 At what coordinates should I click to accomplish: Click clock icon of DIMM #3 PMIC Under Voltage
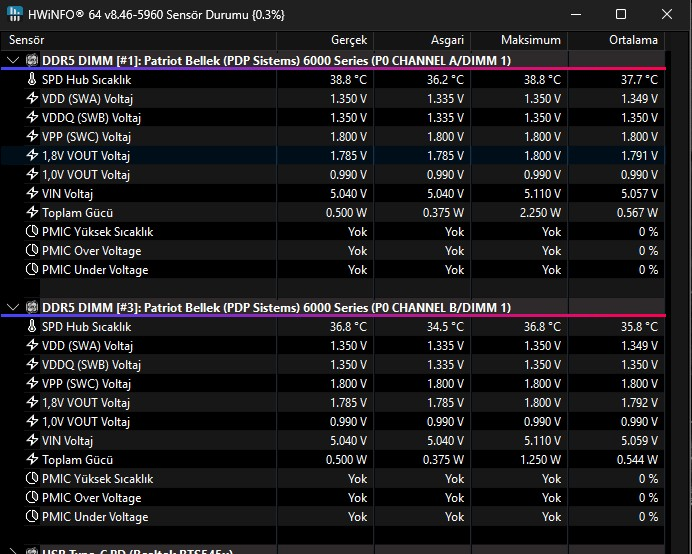tap(32, 516)
